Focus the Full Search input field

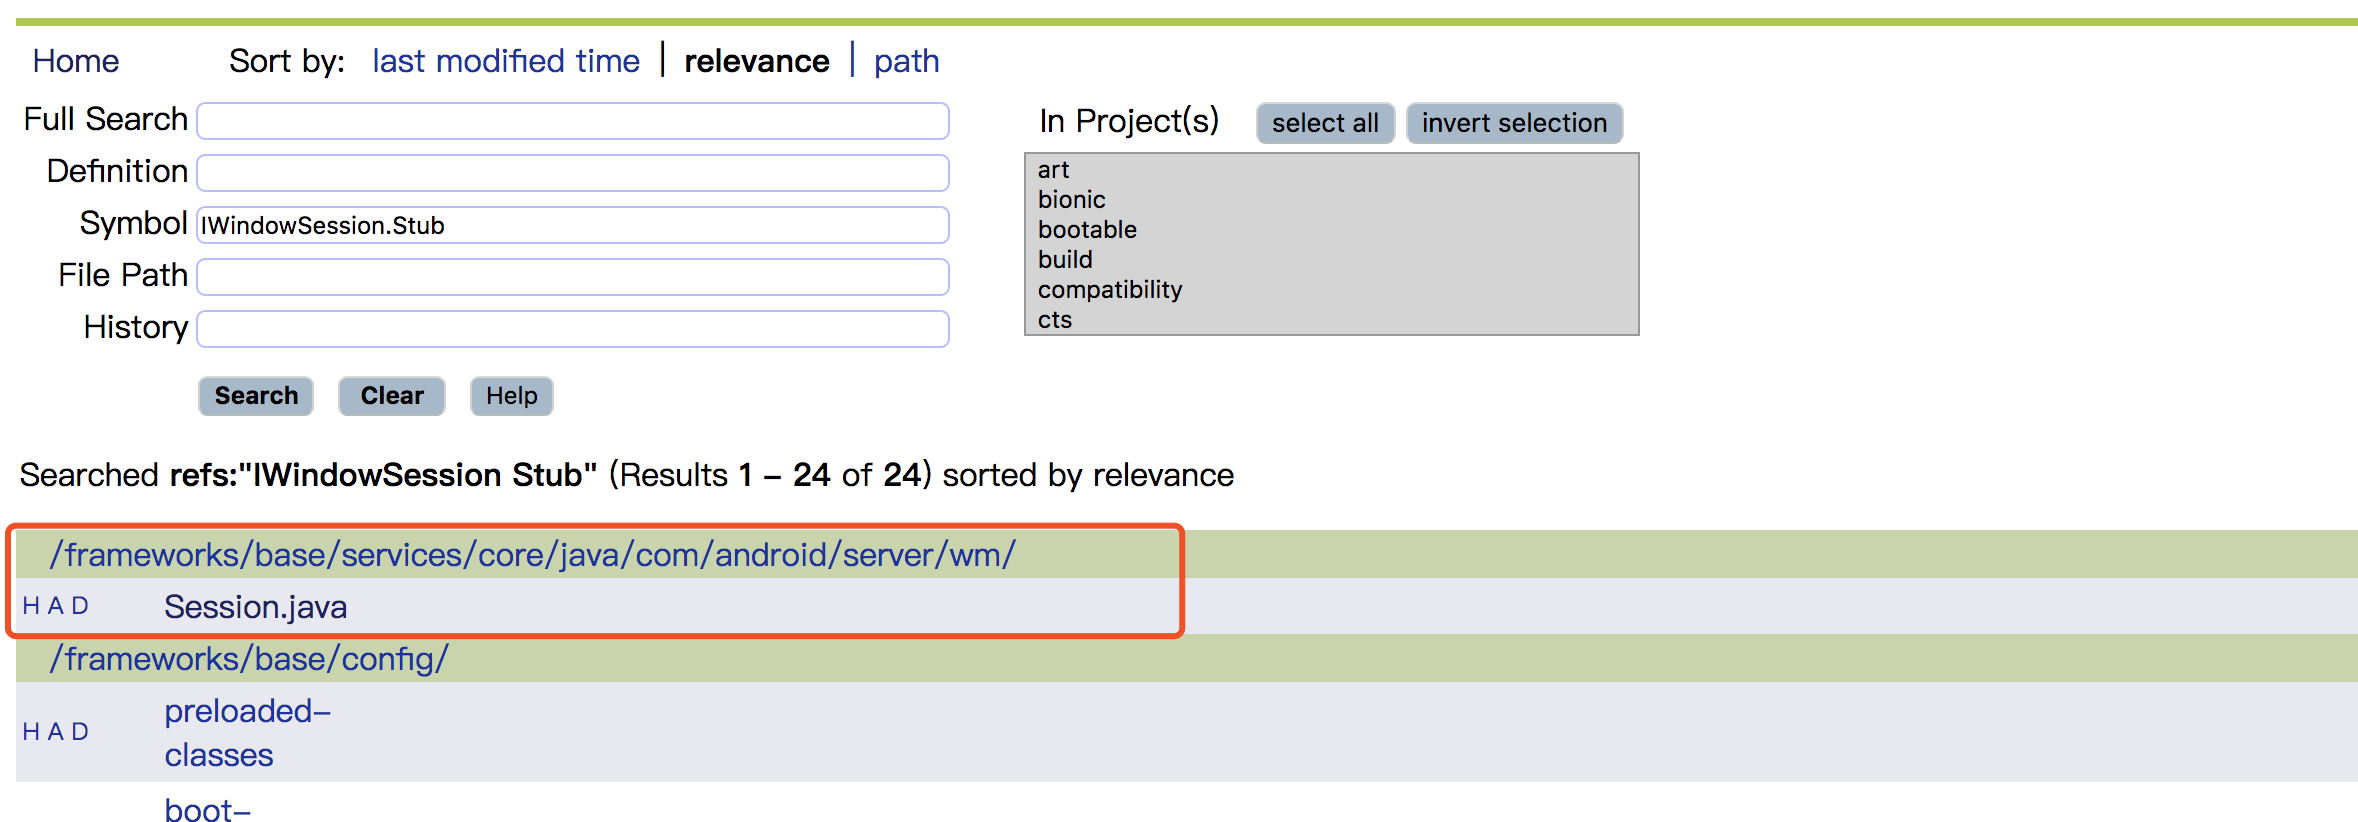[573, 121]
